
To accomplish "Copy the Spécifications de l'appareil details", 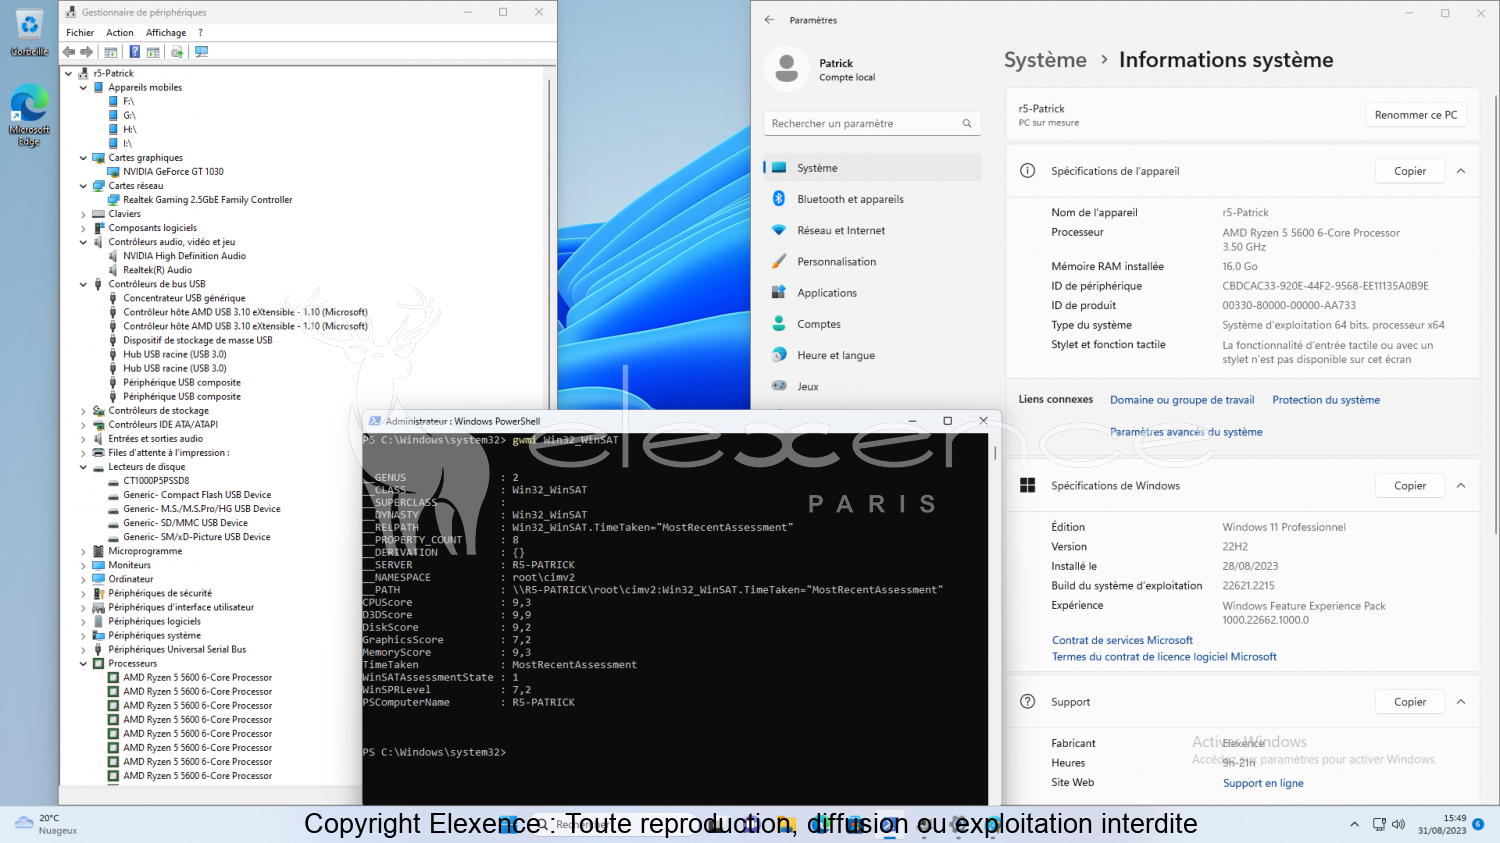I will pos(1410,171).
